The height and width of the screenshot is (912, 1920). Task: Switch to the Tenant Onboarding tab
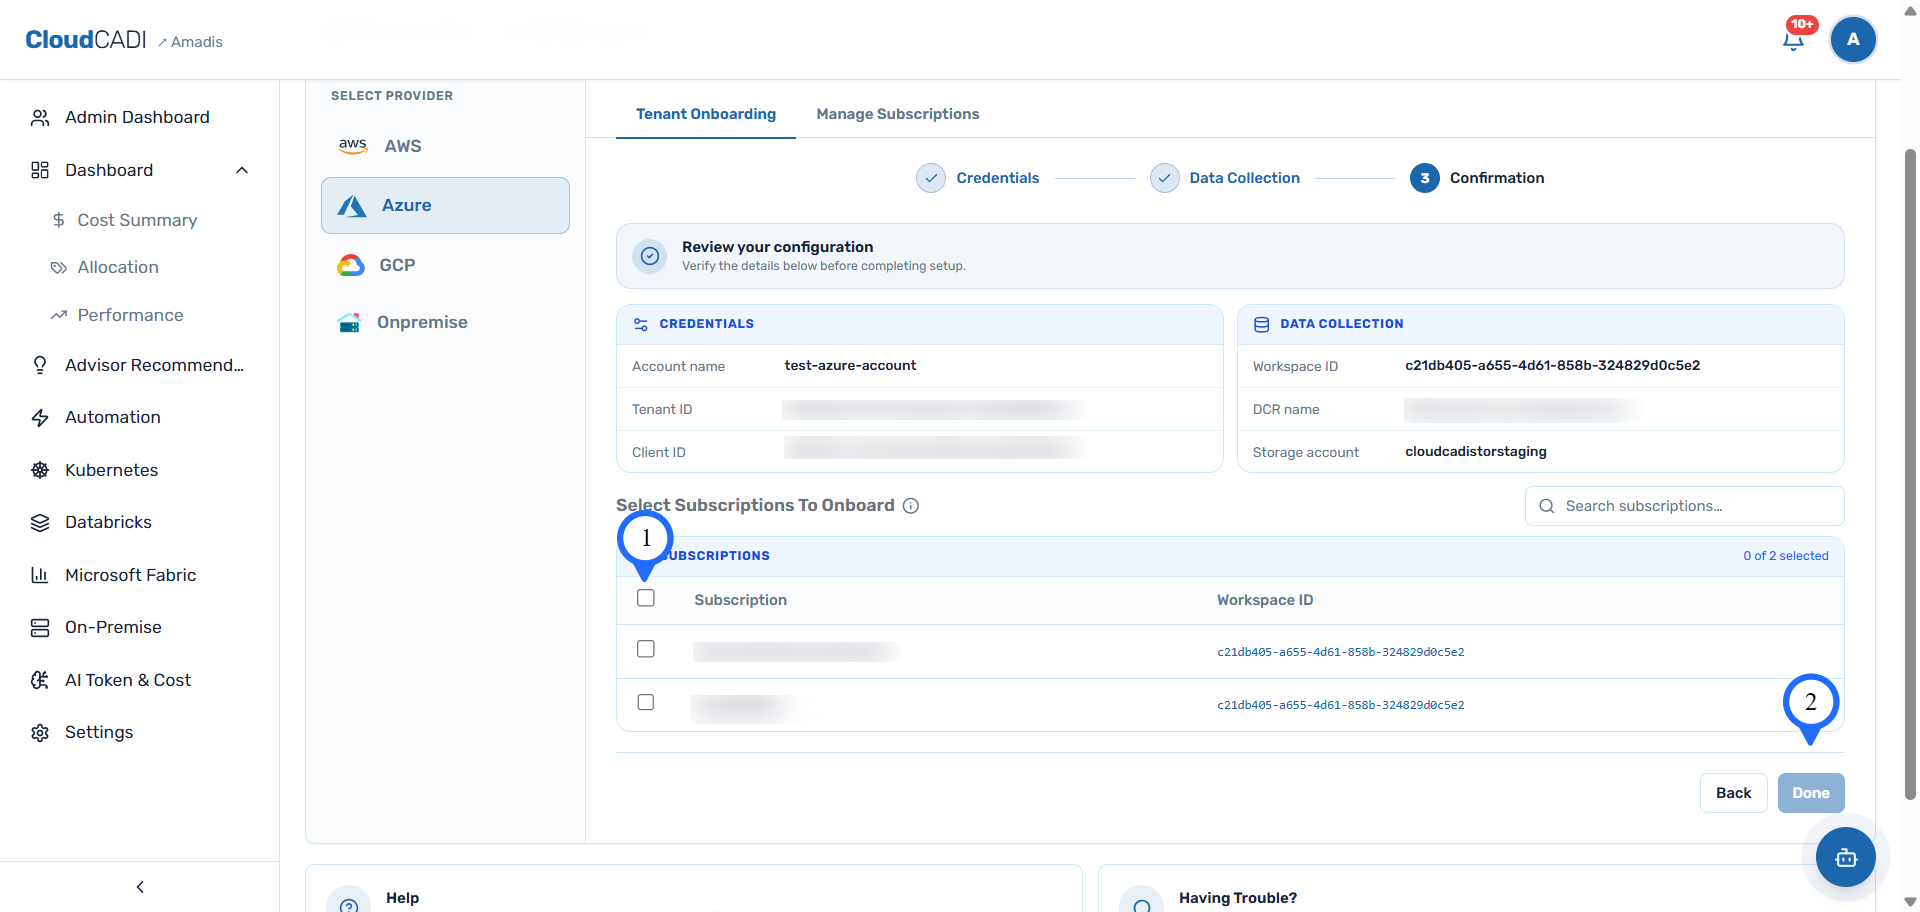[x=706, y=114]
